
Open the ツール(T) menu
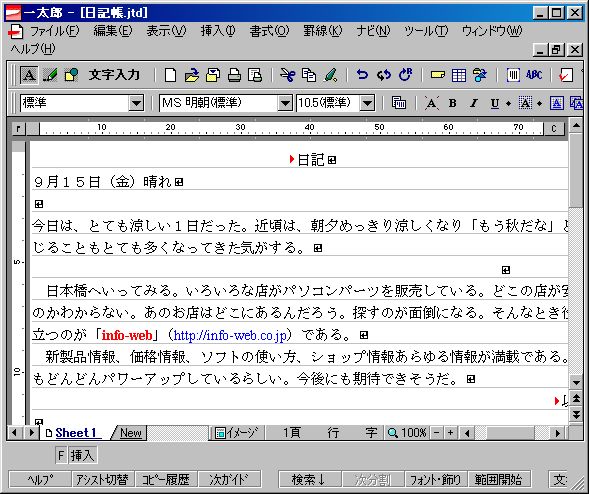pos(426,31)
